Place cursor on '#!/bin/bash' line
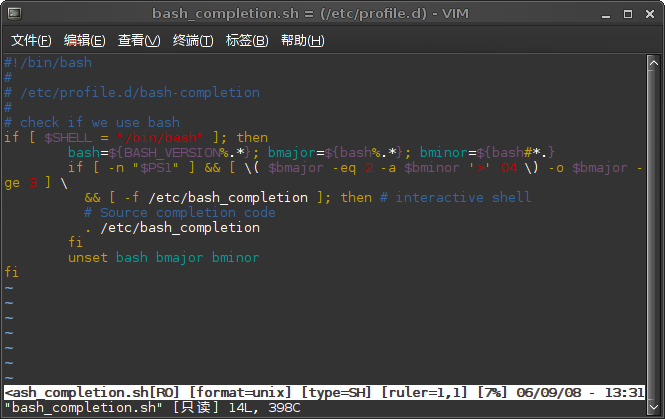 click(x=48, y=63)
